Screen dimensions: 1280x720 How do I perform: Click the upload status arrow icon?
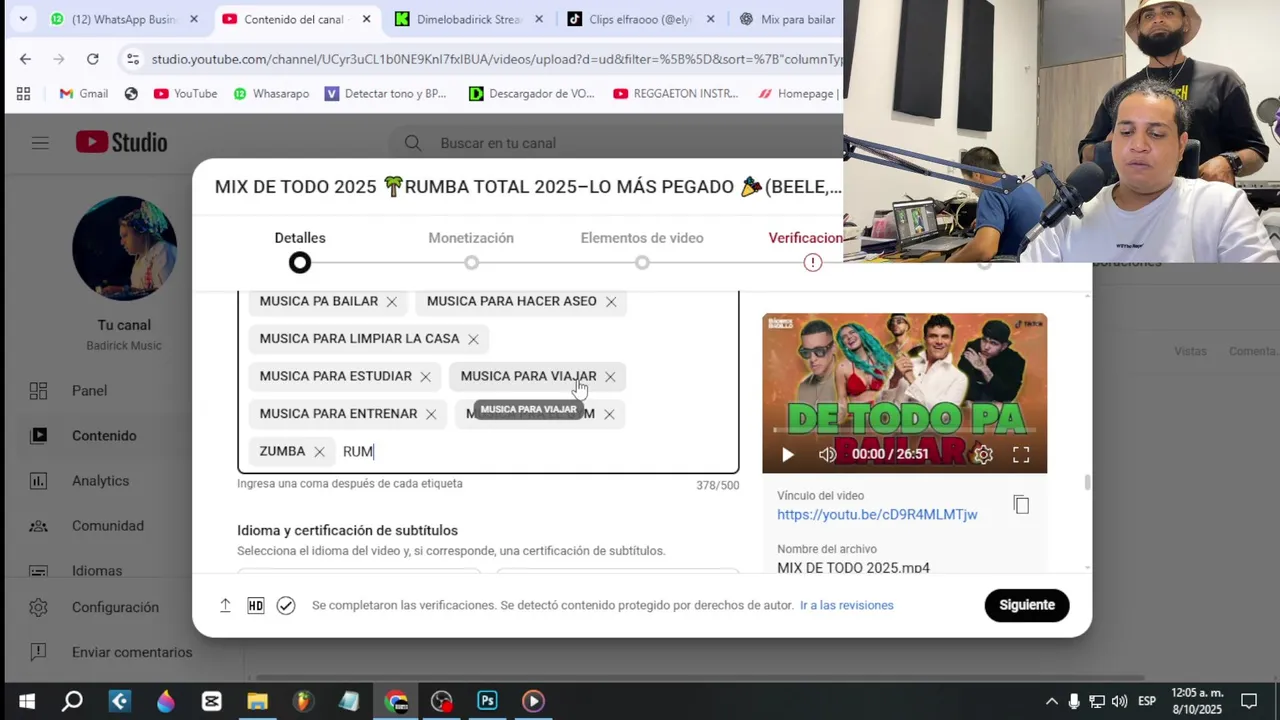click(x=225, y=605)
